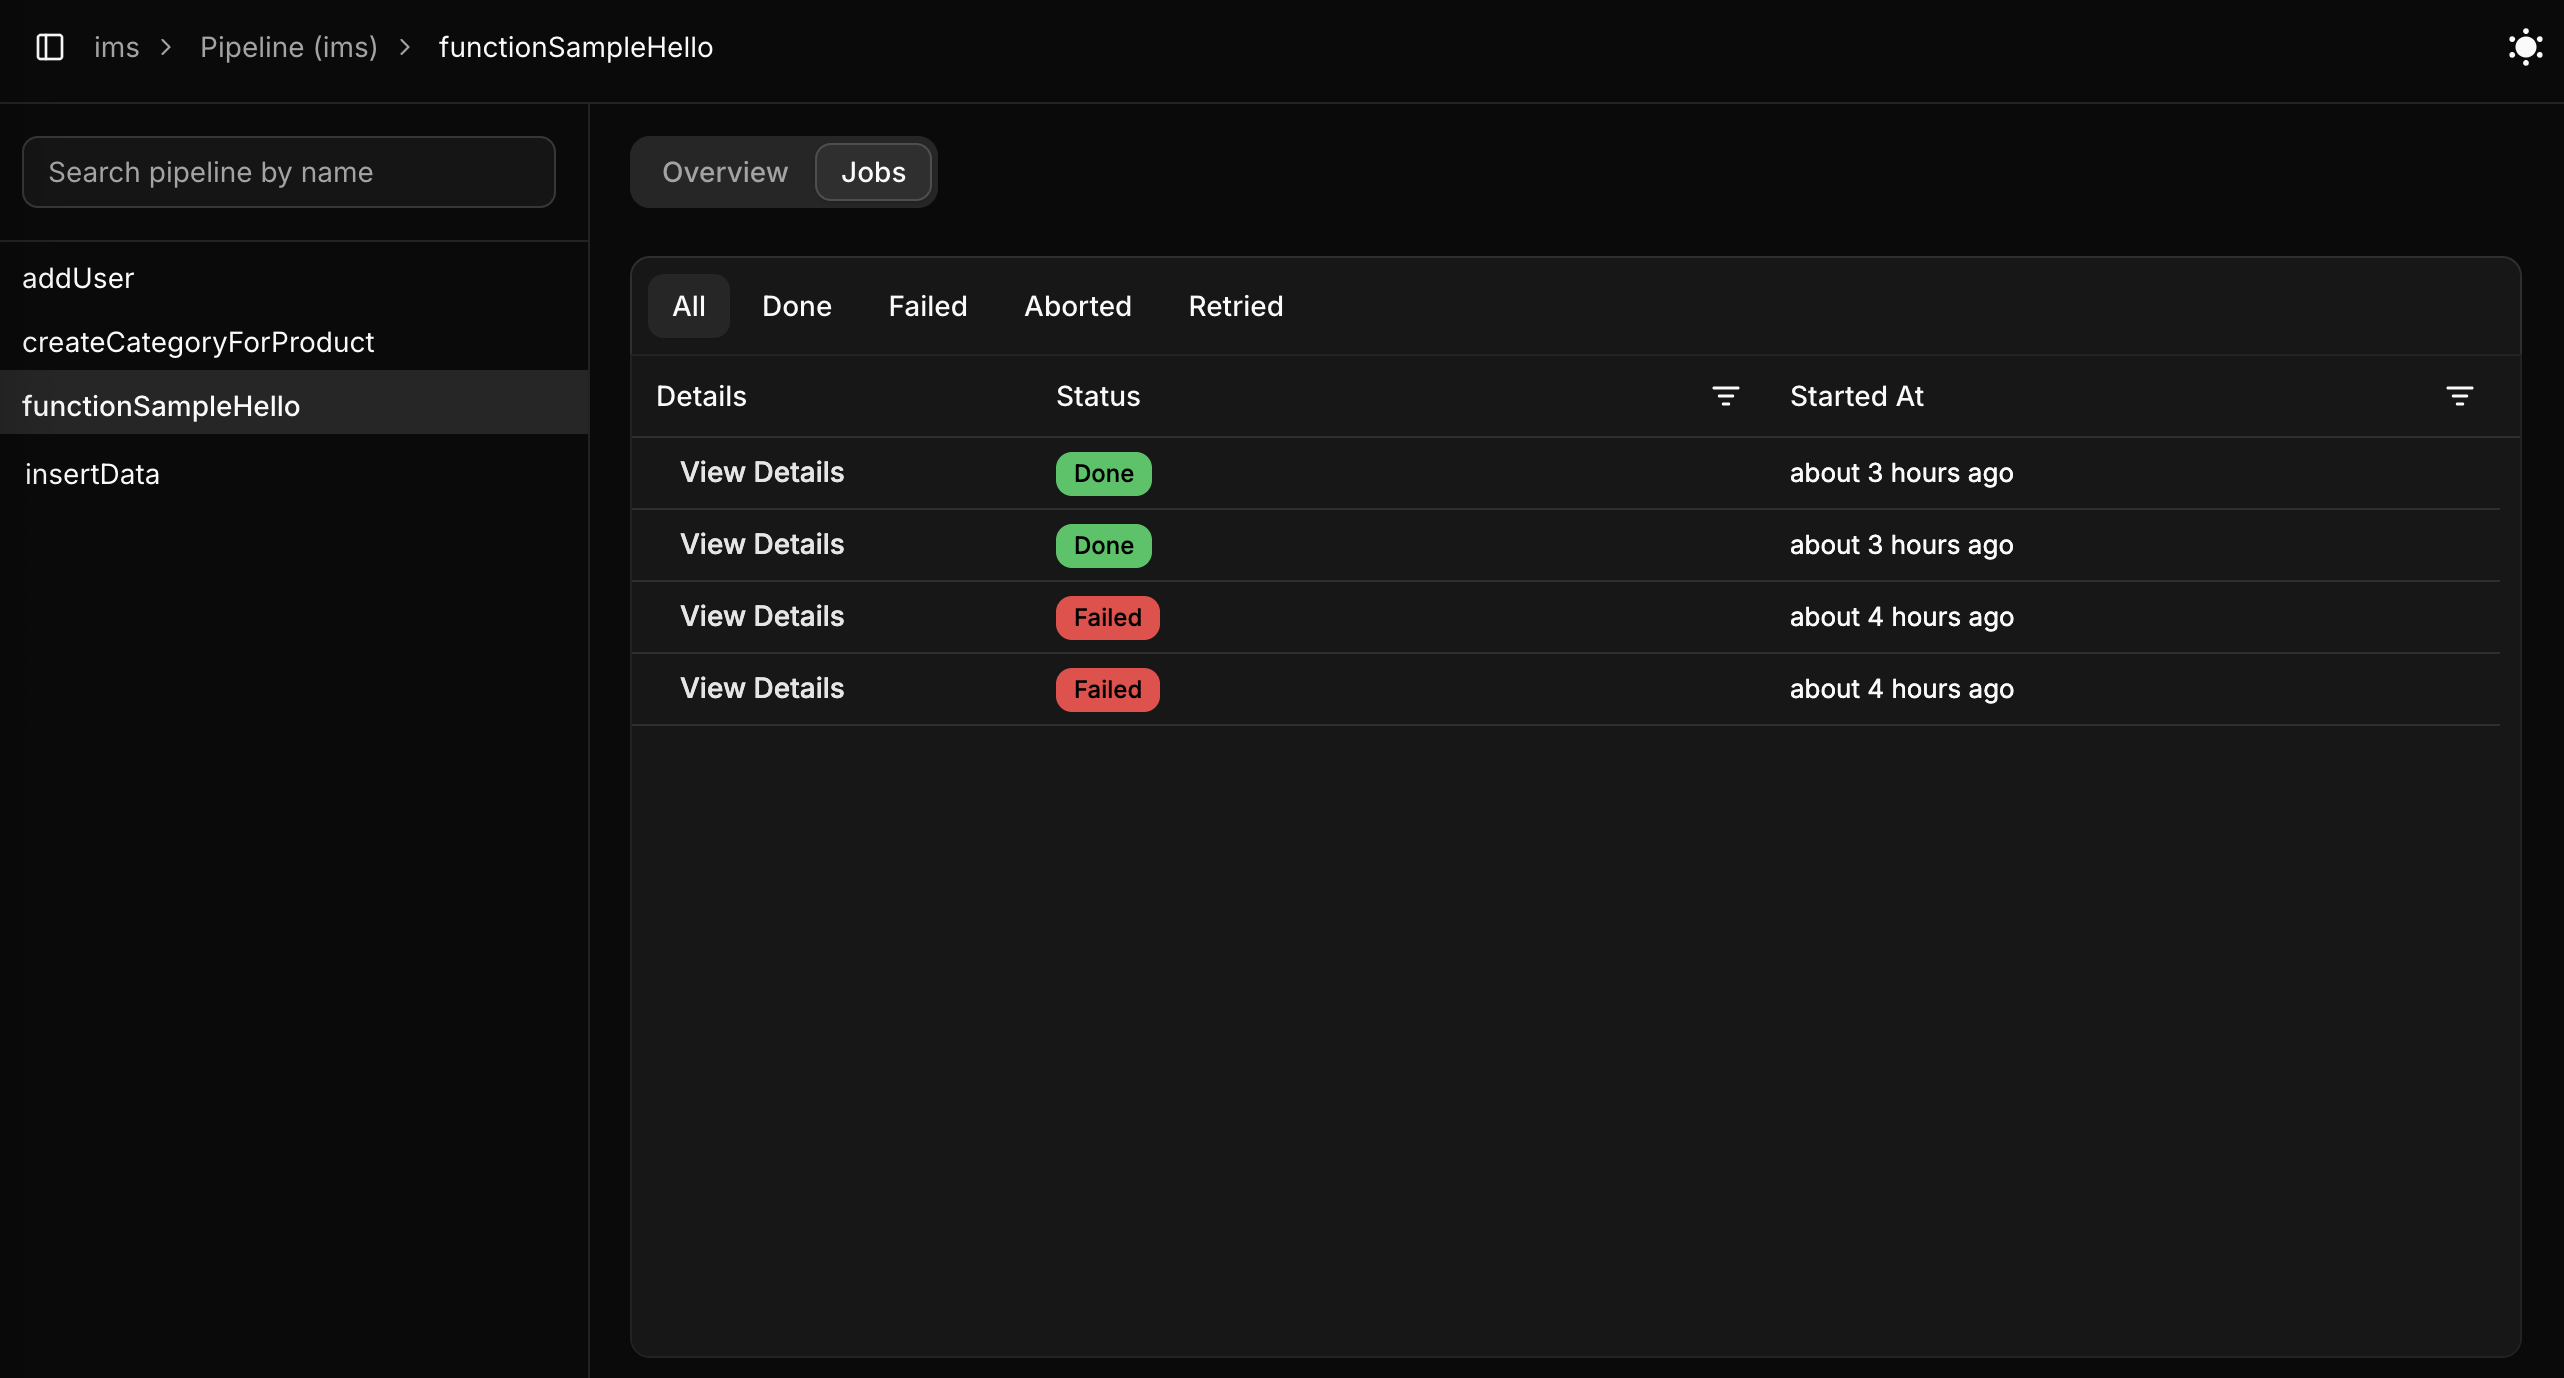Click the search pipeline by name field
The image size is (2564, 1378).
click(x=288, y=172)
